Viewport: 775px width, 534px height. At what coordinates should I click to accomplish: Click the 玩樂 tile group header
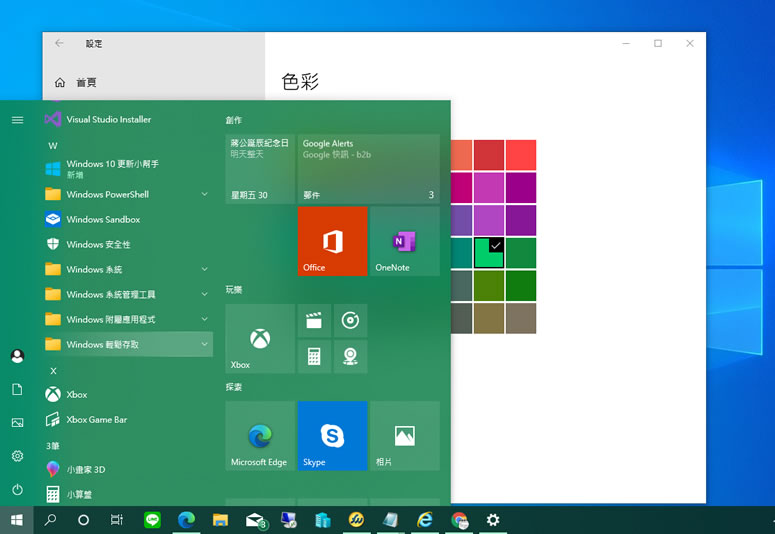233,290
